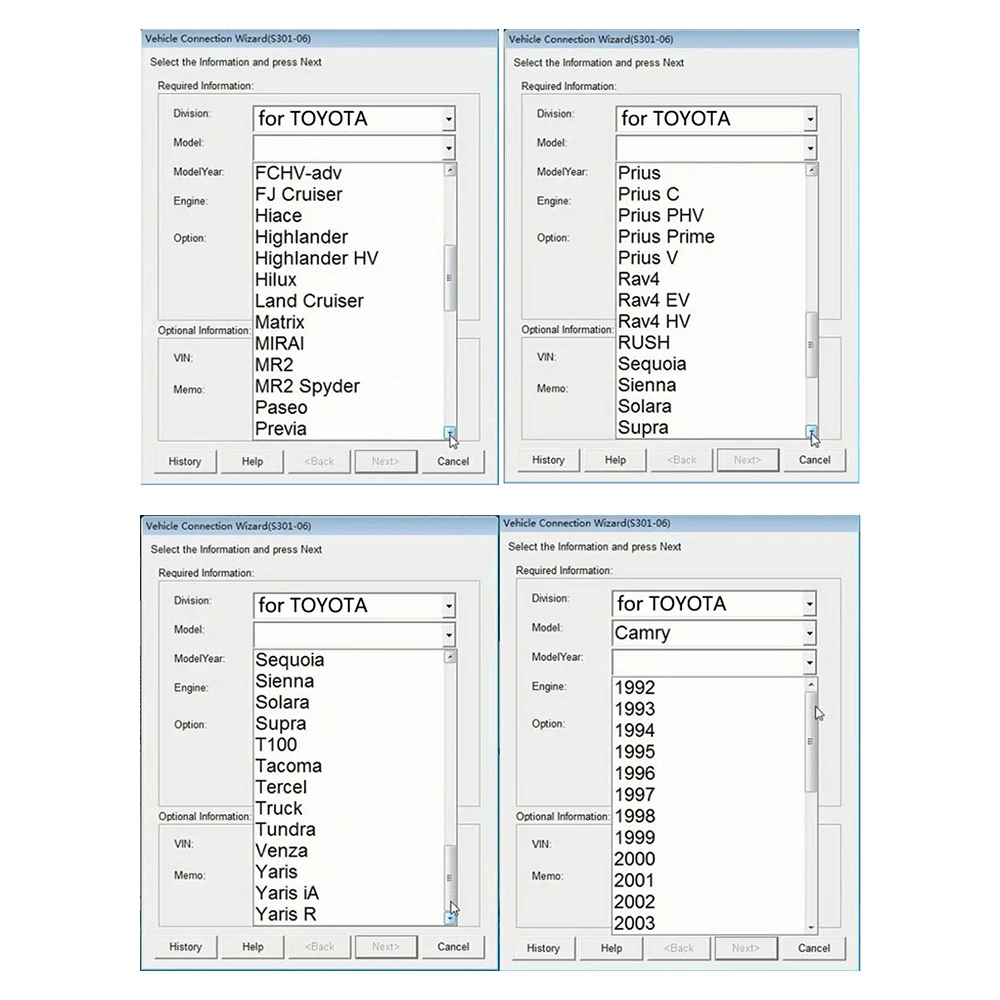Cancel the wizard in the Camry window
Viewport: 1000px width, 1000px height.
(x=814, y=948)
